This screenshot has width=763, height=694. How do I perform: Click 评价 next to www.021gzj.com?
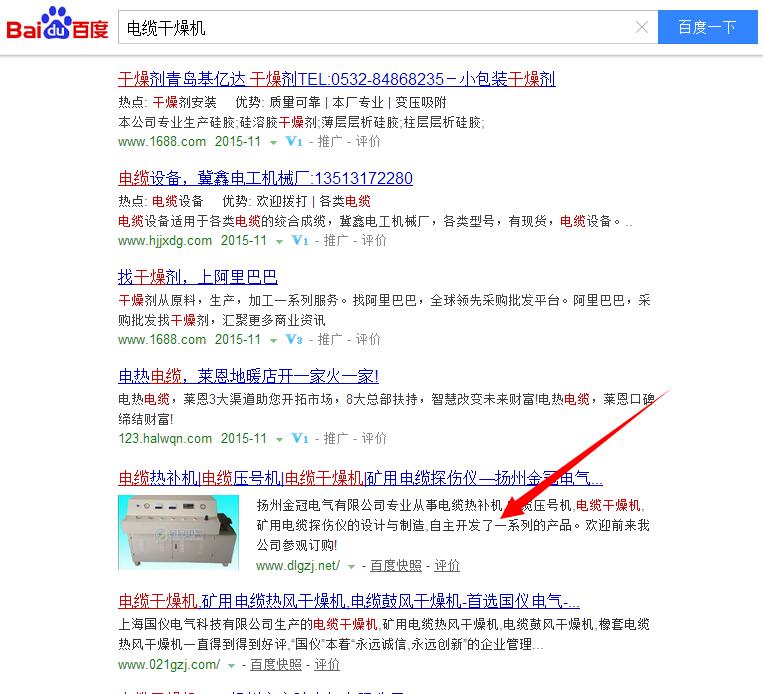pyautogui.click(x=327, y=664)
